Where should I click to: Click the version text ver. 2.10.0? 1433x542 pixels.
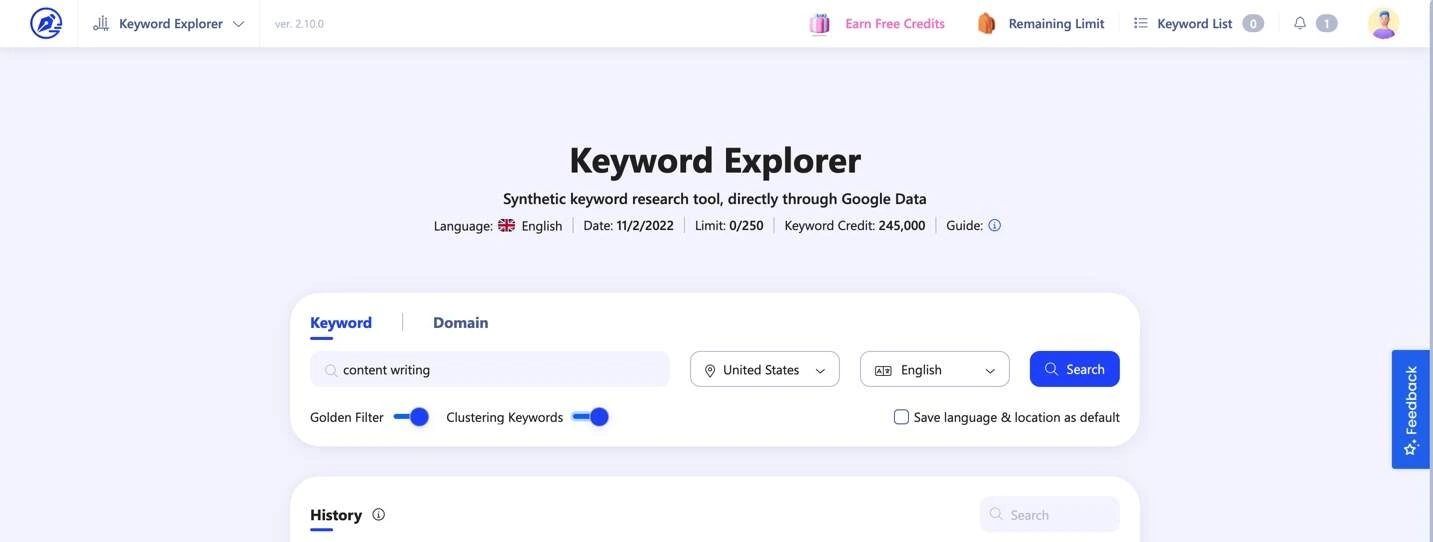click(299, 24)
